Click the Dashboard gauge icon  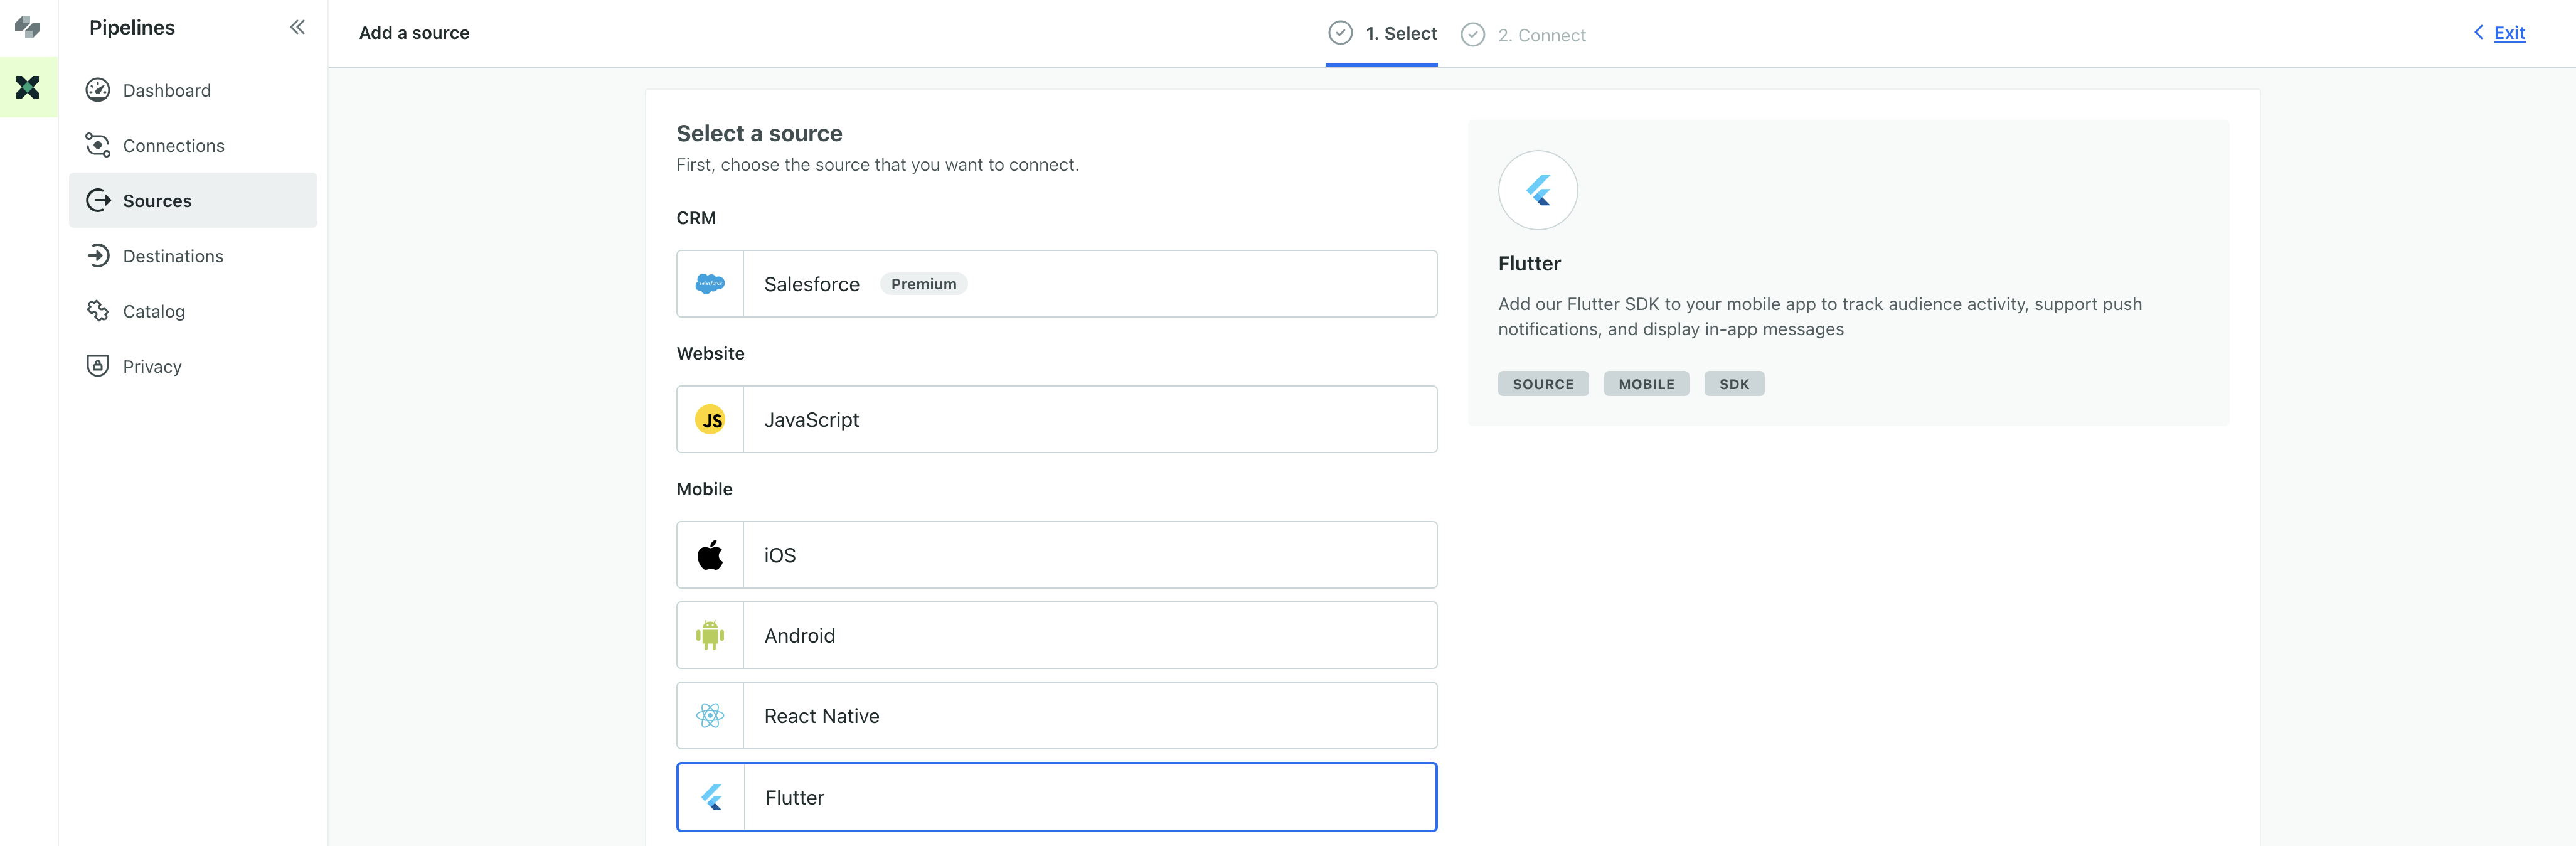click(x=98, y=90)
